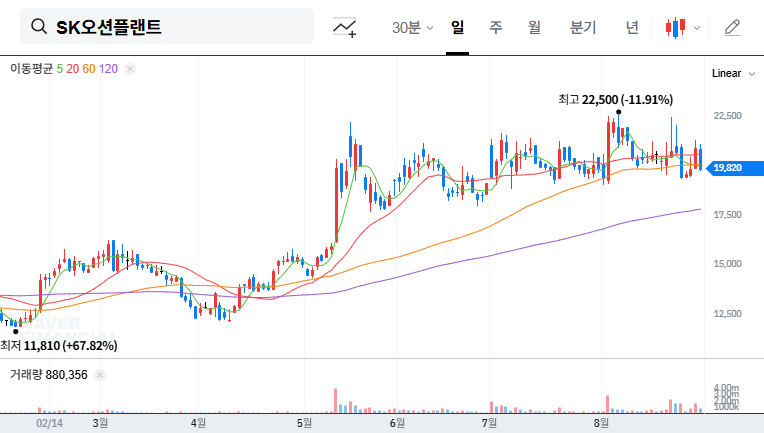The width and height of the screenshot is (764, 433).
Task: Open the 30분 interval dropdown
Action: coord(412,28)
